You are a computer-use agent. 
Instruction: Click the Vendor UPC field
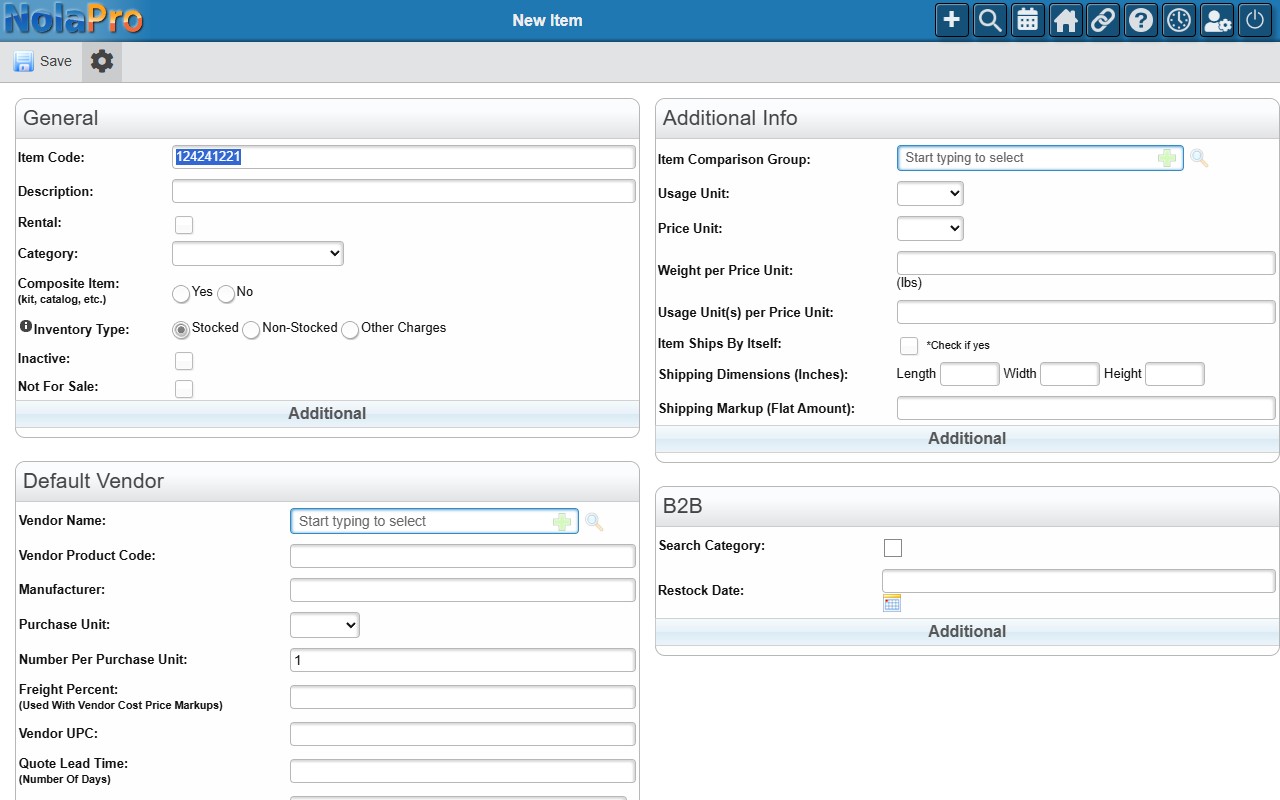[463, 734]
